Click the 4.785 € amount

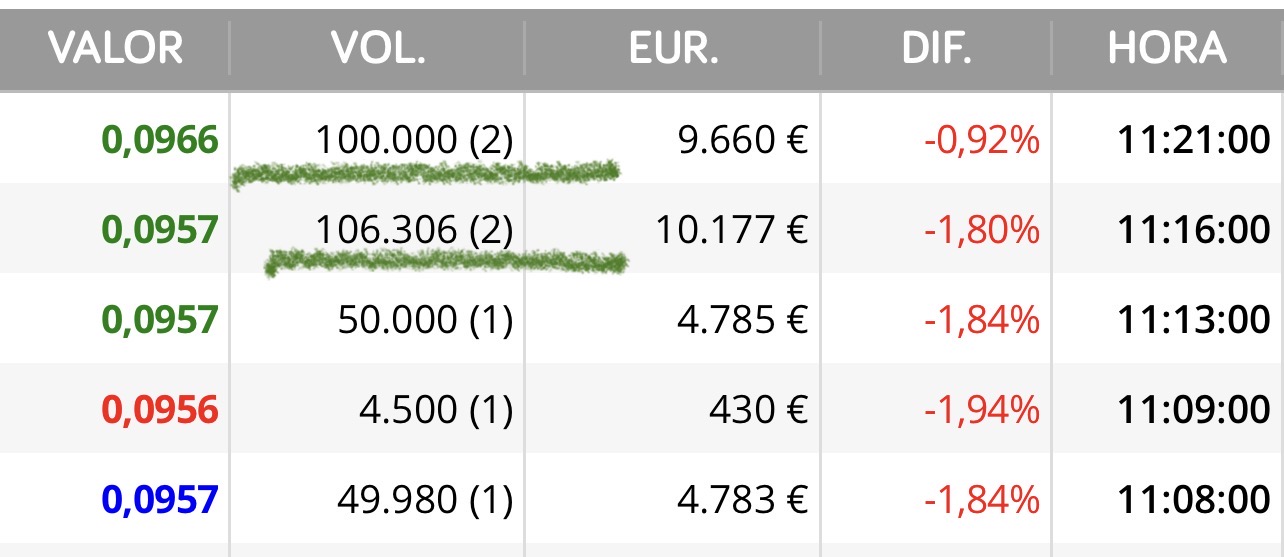pos(741,320)
